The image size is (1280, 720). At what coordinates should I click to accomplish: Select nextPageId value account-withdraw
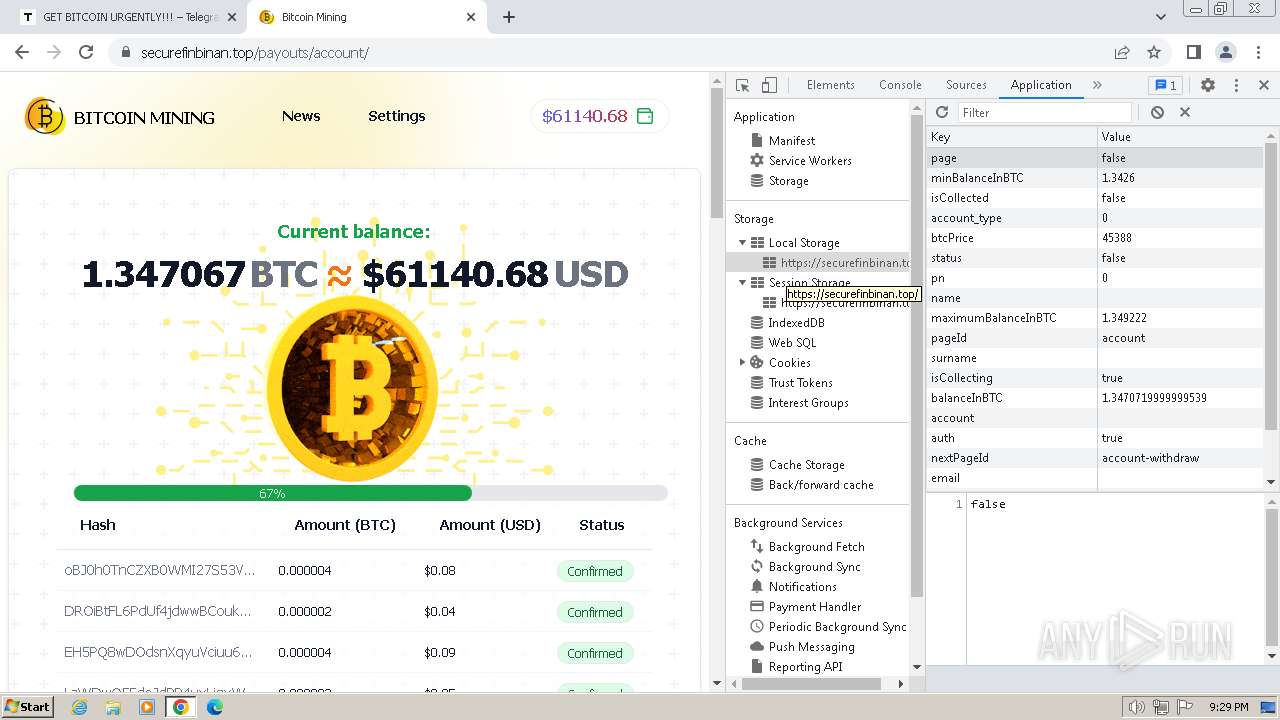coord(1150,458)
